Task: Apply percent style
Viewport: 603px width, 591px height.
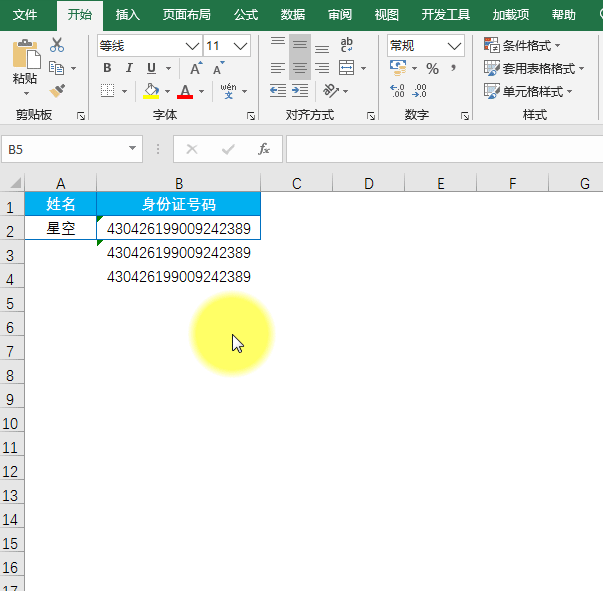Action: click(x=432, y=69)
